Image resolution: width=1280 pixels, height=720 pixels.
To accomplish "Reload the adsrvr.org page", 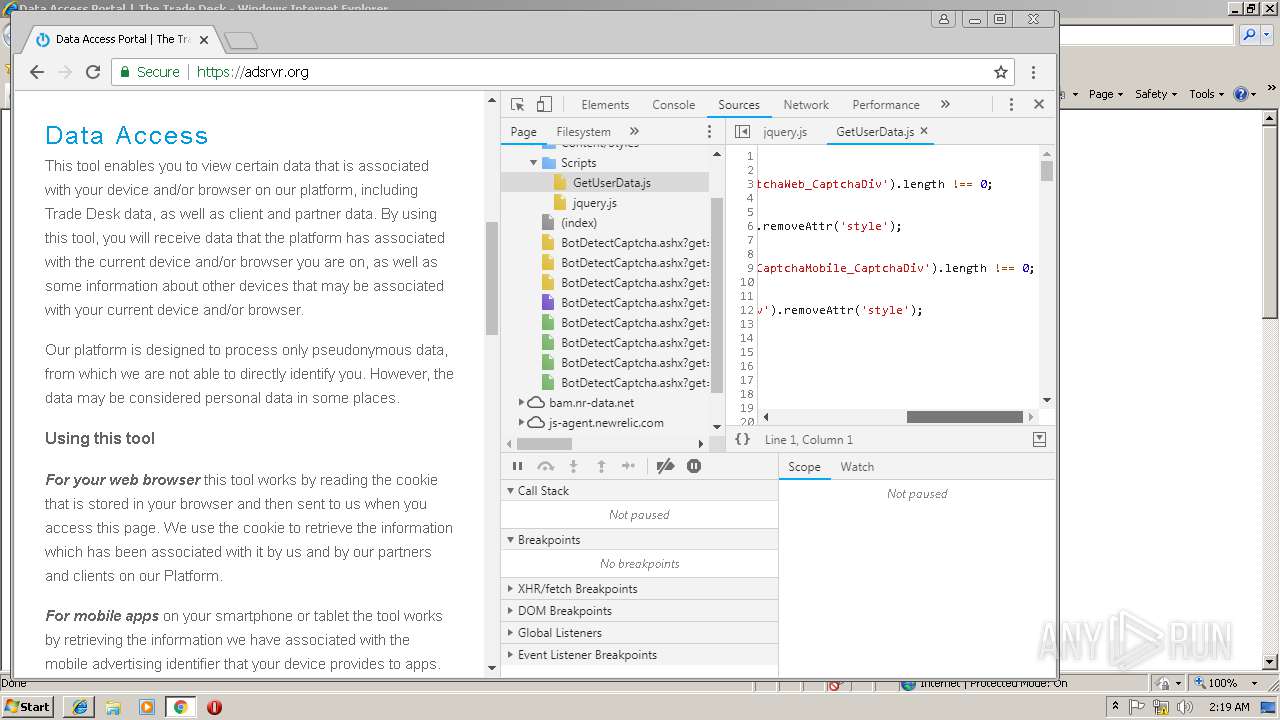I will pos(93,72).
